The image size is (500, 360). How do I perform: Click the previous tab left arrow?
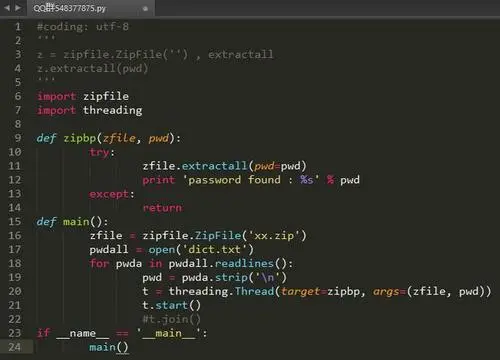[7, 7]
